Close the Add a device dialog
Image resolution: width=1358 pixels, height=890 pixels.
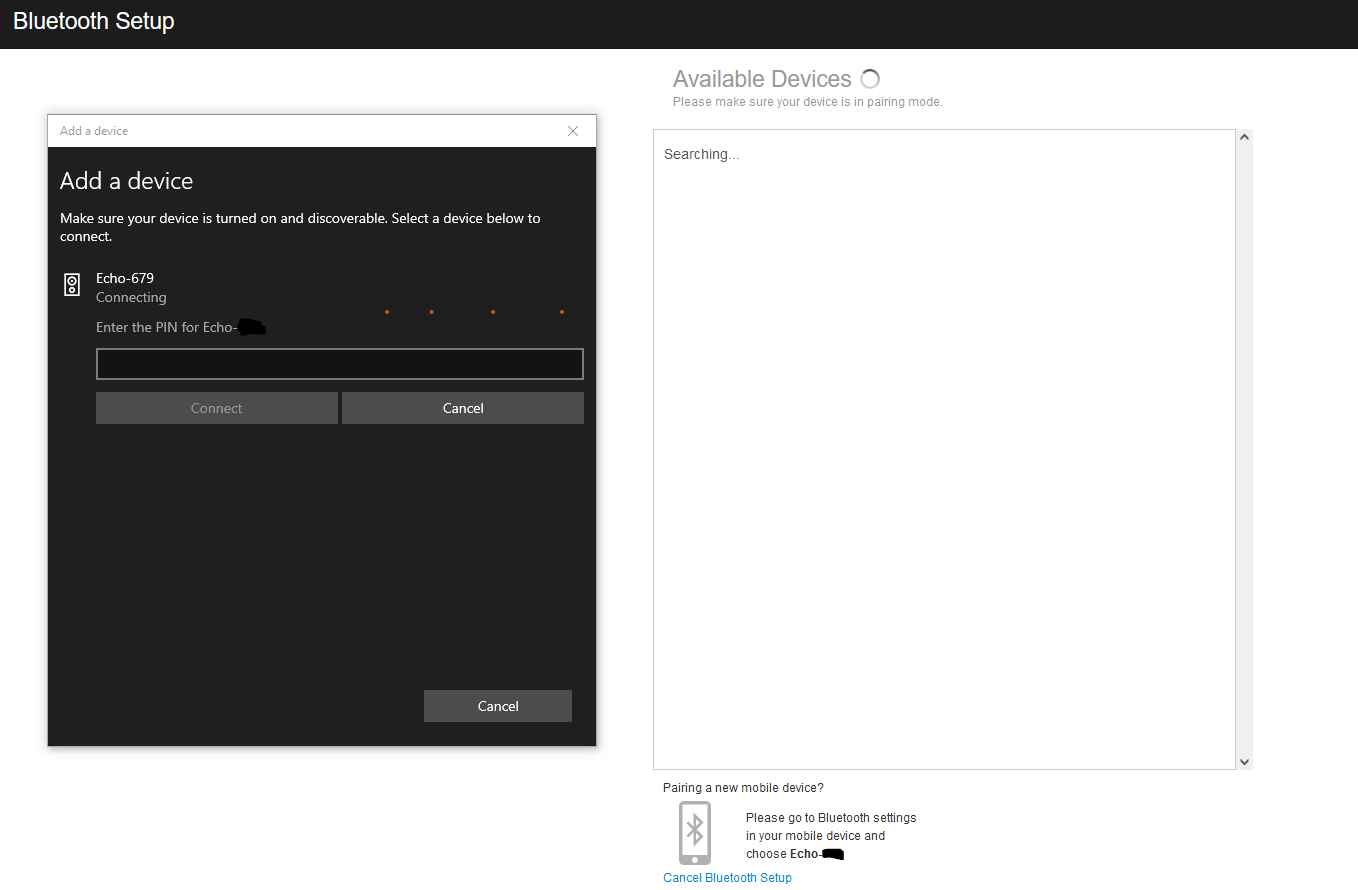pyautogui.click(x=573, y=131)
